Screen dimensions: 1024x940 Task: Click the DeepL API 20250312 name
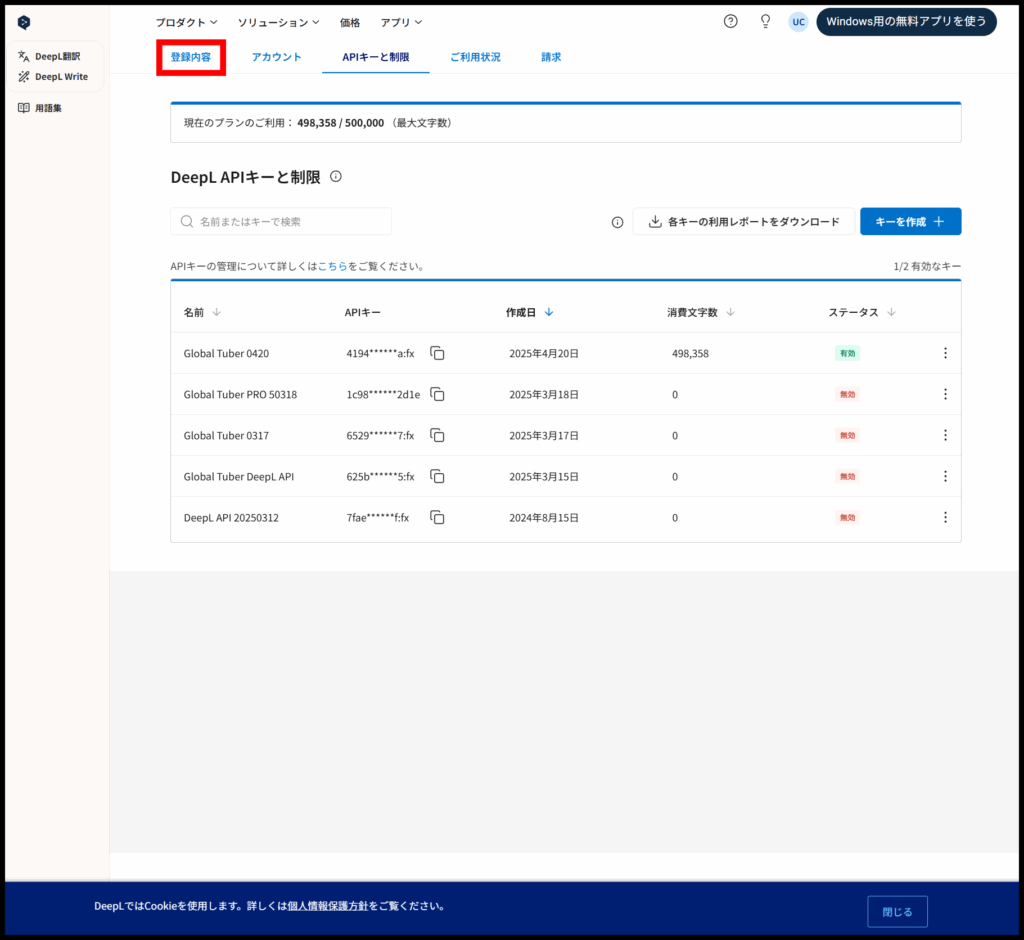tap(231, 518)
